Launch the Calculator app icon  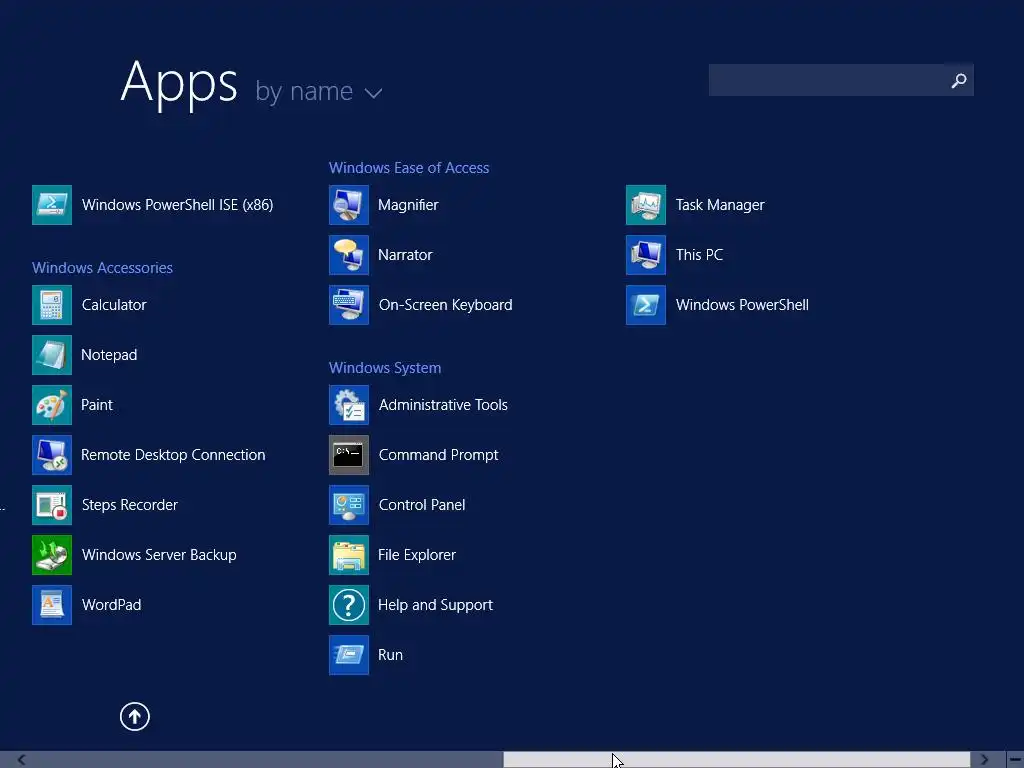pyautogui.click(x=52, y=305)
